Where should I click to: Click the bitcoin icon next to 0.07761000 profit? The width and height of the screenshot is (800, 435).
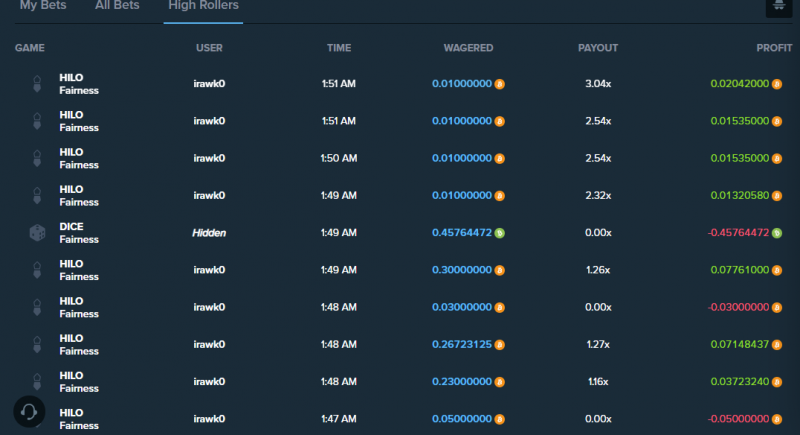(x=777, y=270)
